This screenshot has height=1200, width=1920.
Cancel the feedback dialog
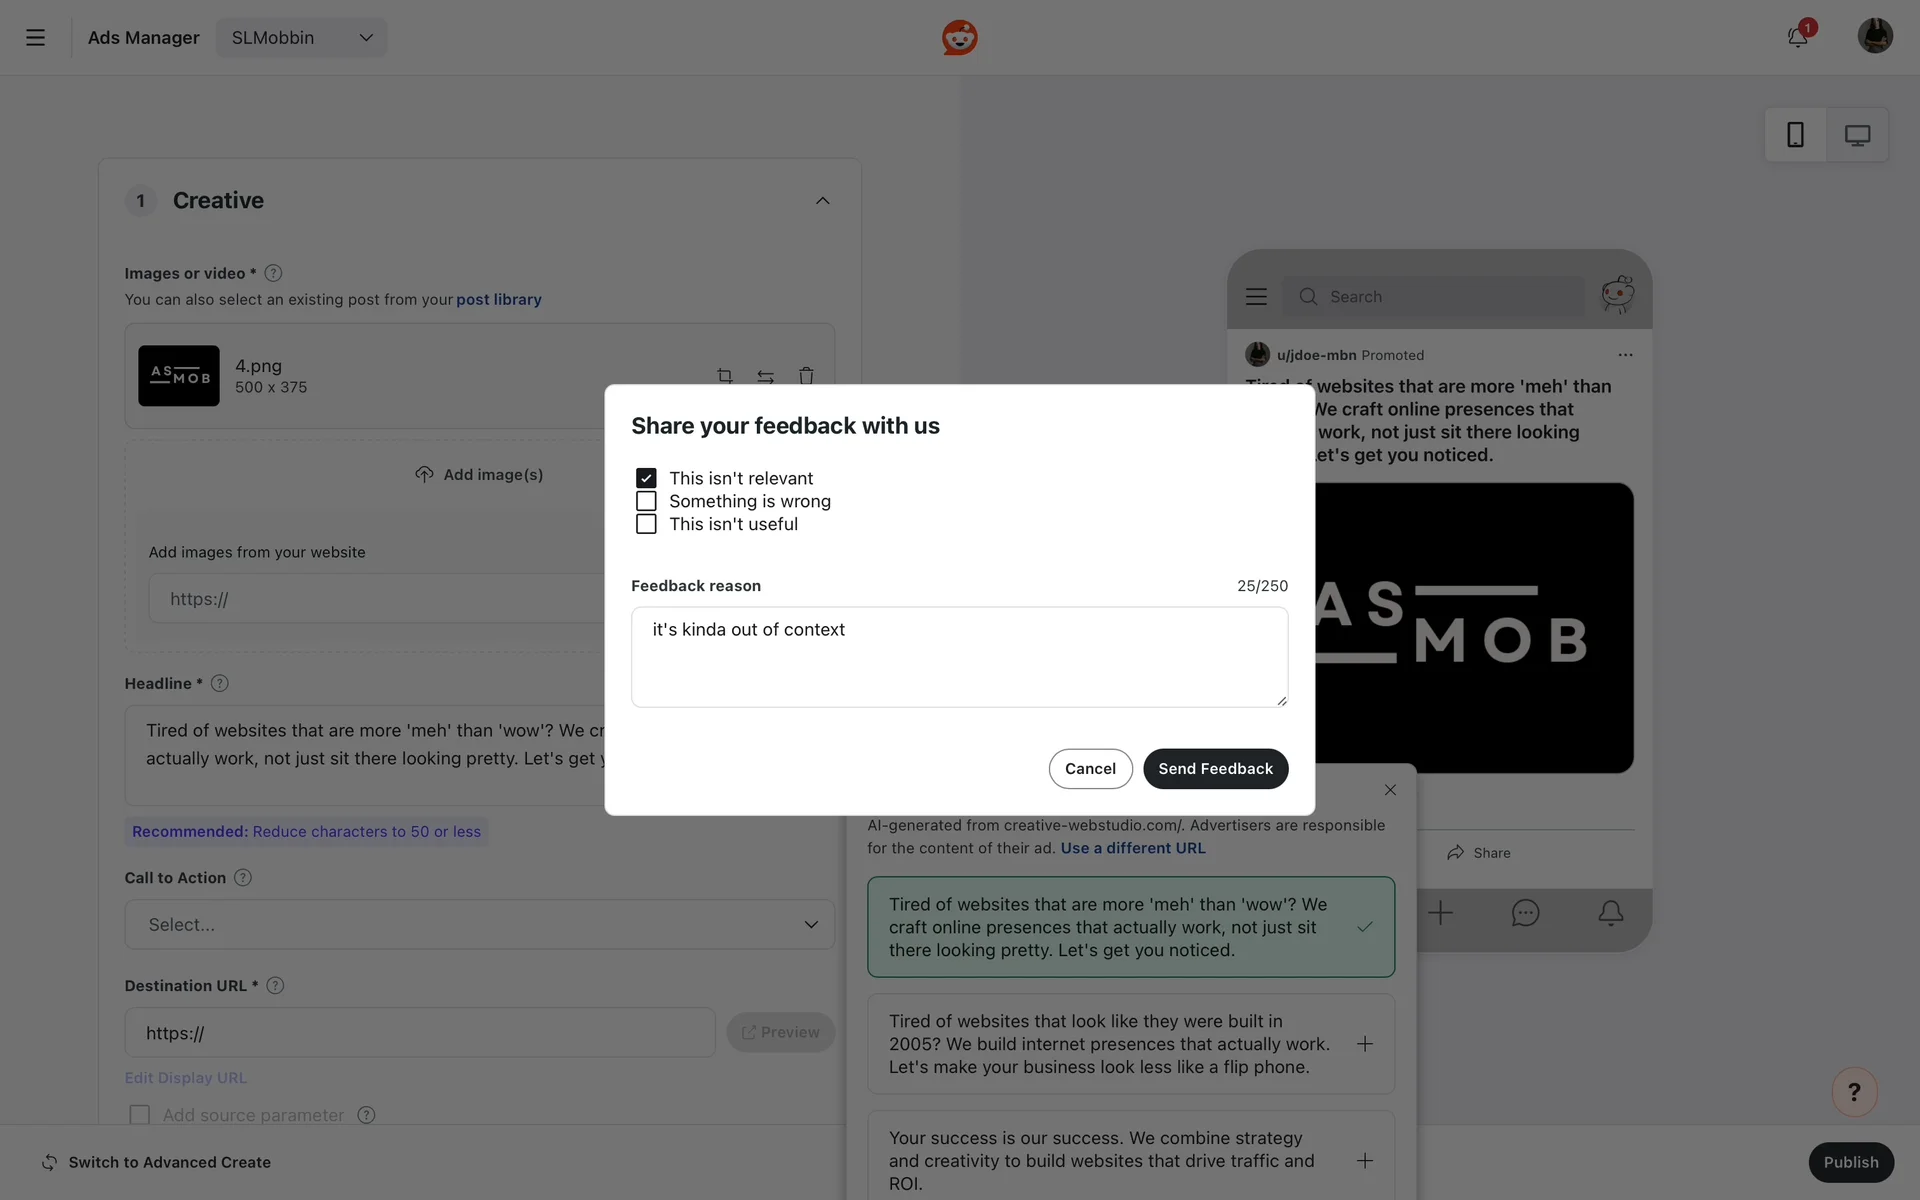click(1090, 769)
